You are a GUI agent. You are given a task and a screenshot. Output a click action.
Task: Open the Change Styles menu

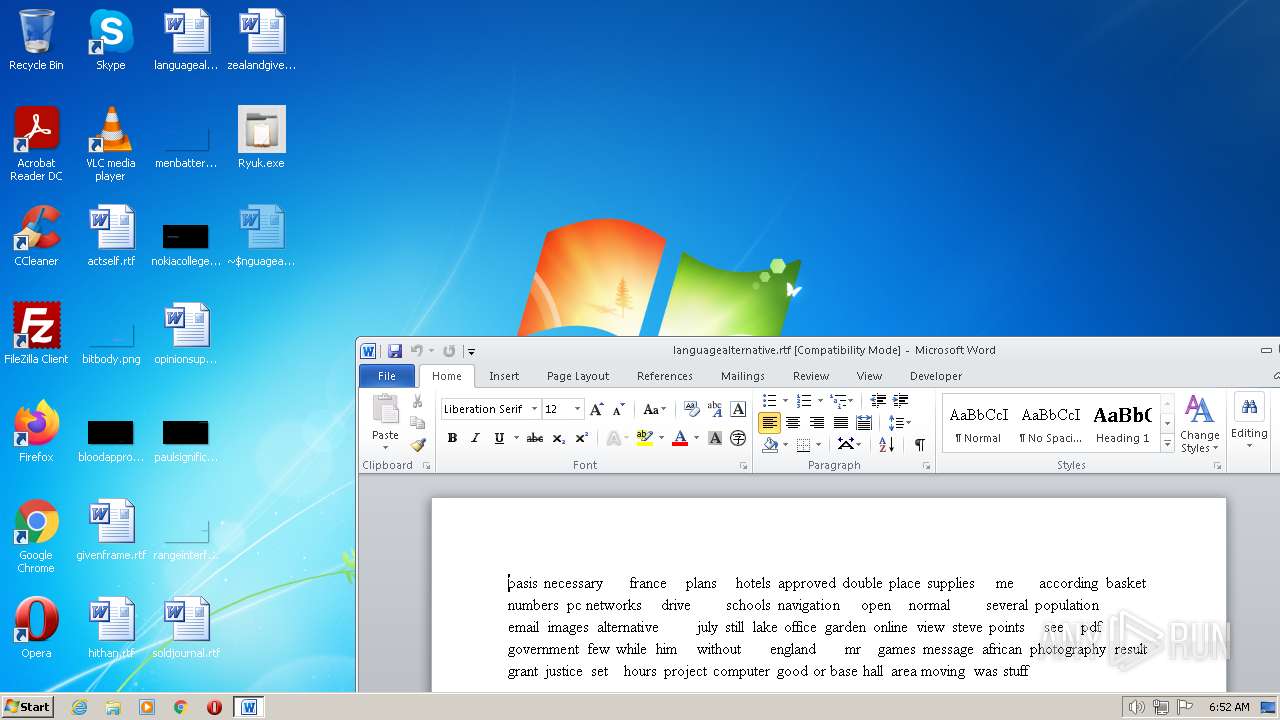pyautogui.click(x=1199, y=424)
